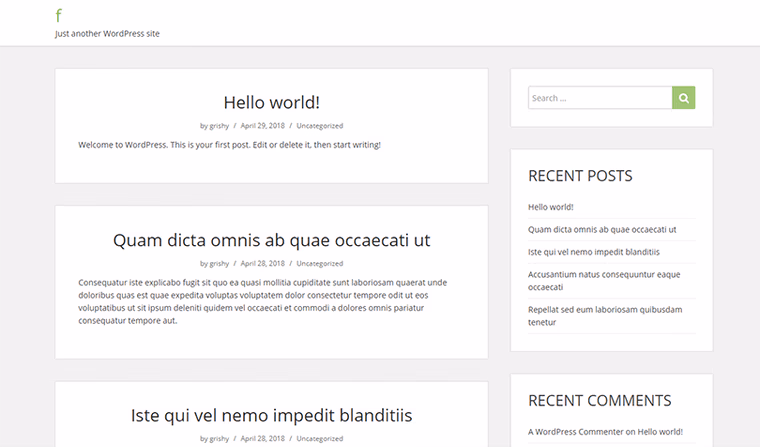The image size is (760, 447).
Task: Open 'Accusantium natus consequuntur eaque occaecati' recent post
Action: (603, 280)
